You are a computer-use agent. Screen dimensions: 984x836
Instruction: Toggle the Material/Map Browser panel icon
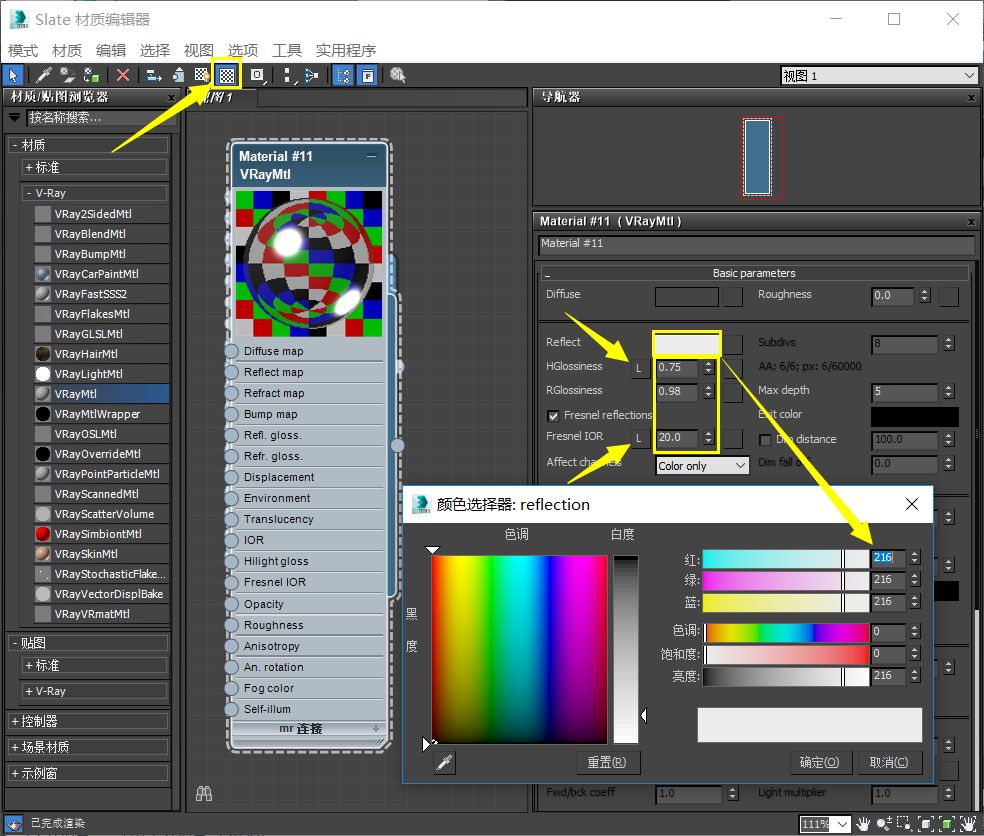(x=343, y=76)
